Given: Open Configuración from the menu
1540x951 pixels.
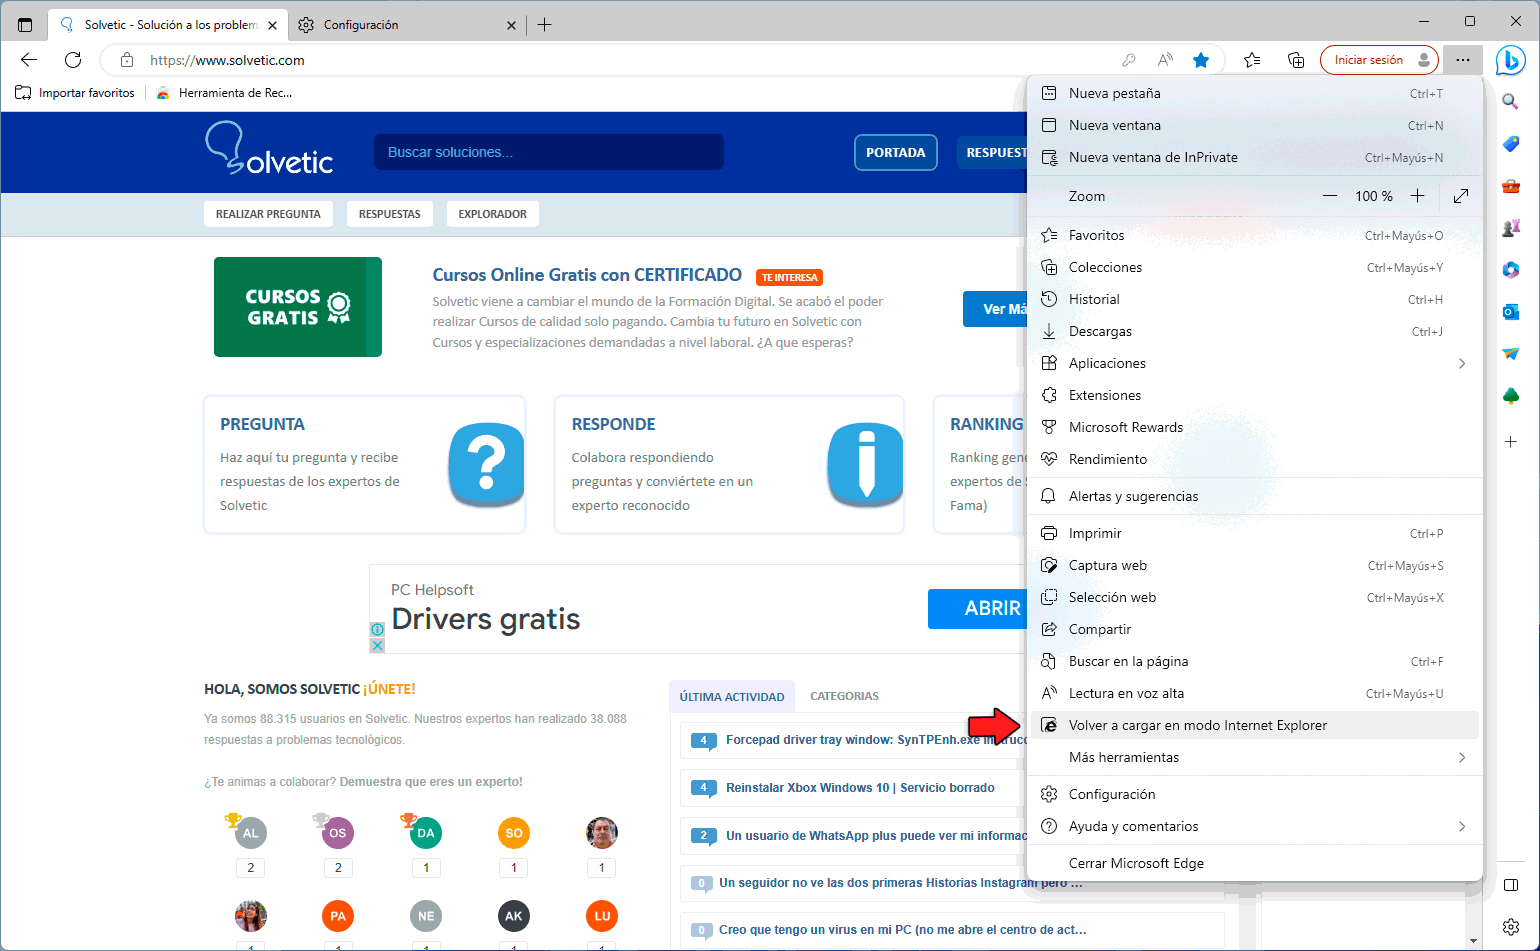Looking at the screenshot, I should click(1255, 794).
